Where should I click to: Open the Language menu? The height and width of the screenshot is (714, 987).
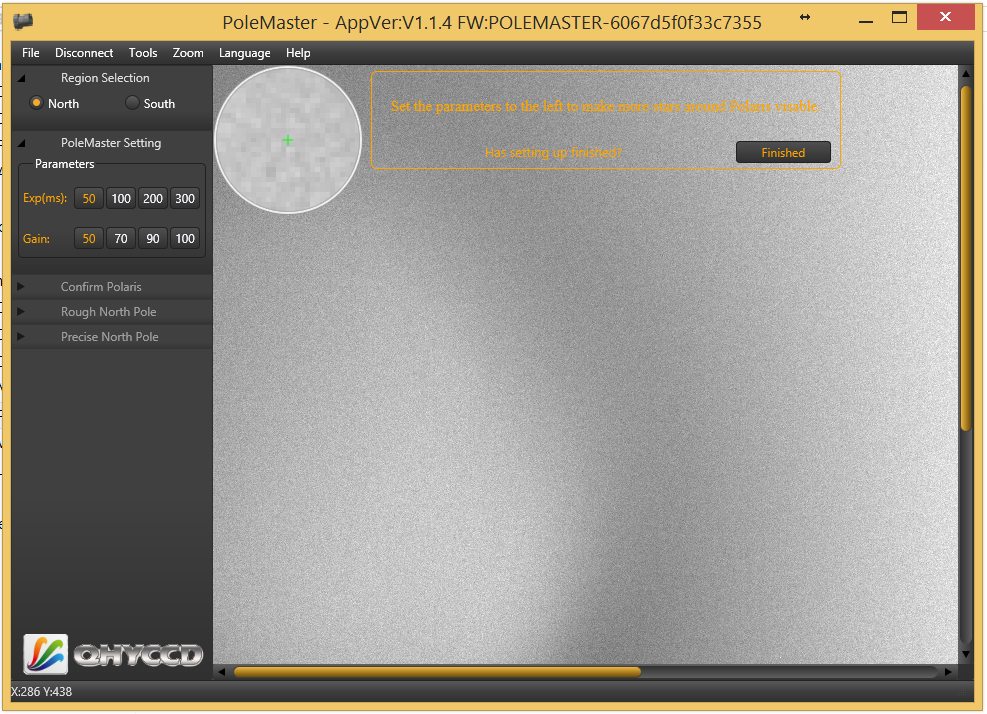244,53
